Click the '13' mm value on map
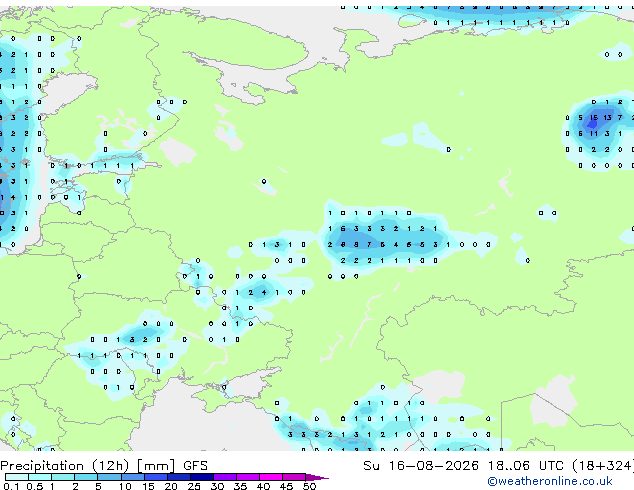Screen dimensions: 634x490 (607, 118)
